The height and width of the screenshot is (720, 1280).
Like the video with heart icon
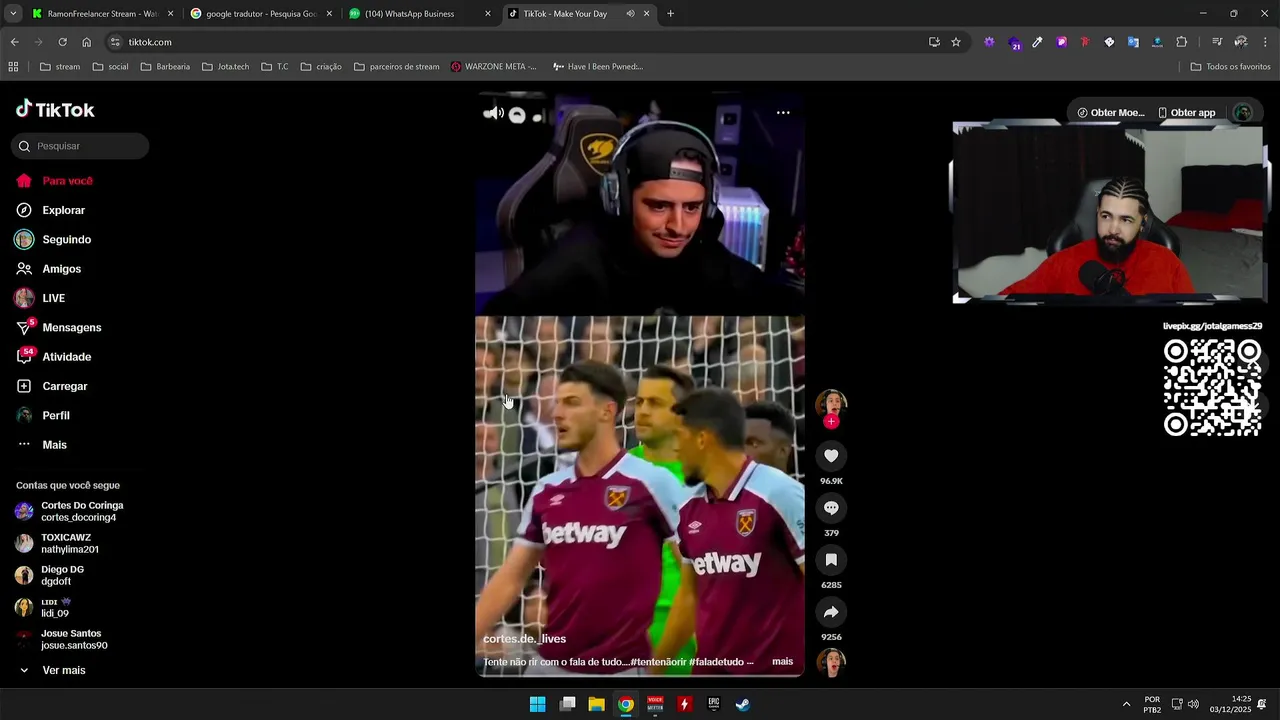831,456
